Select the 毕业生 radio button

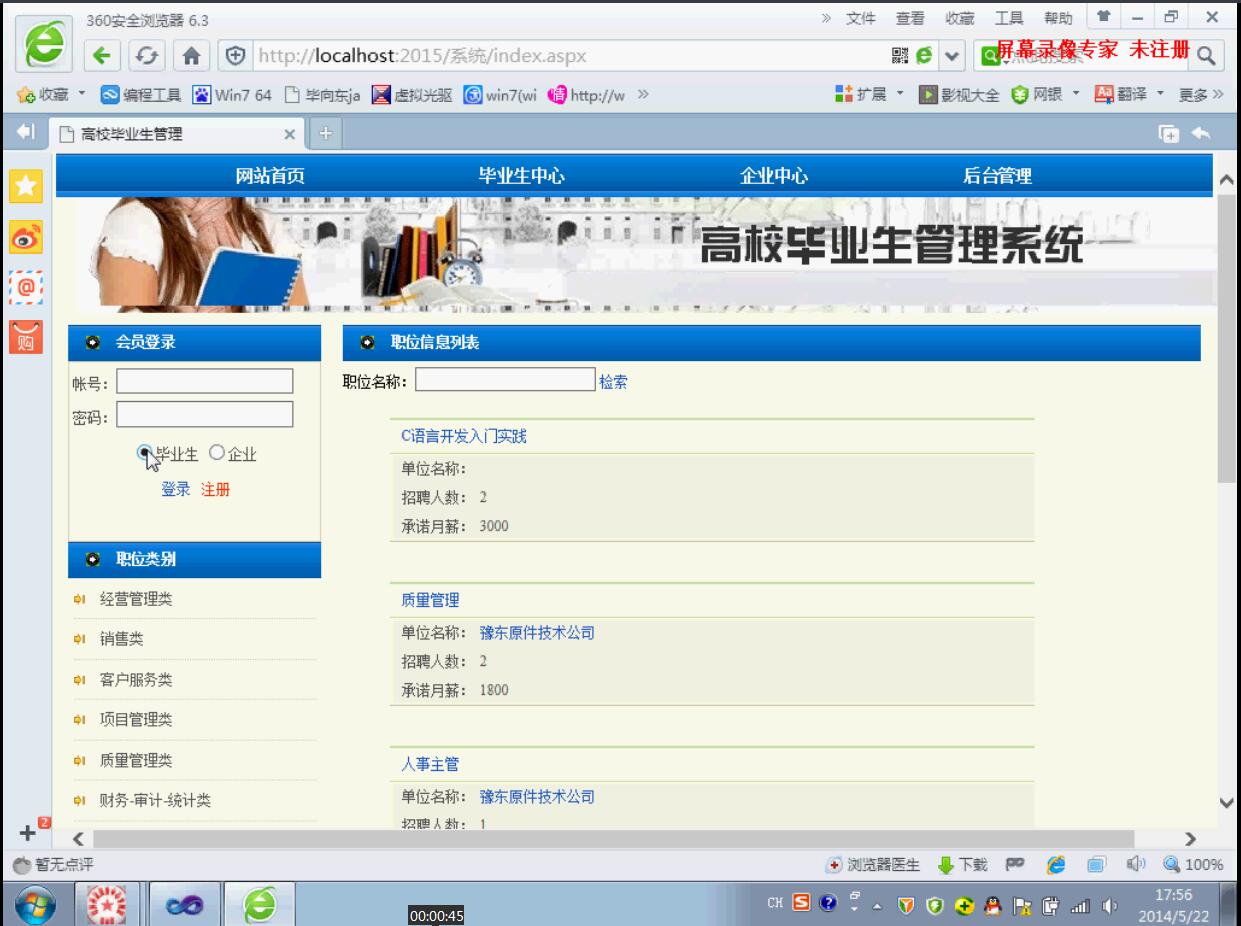[x=144, y=453]
